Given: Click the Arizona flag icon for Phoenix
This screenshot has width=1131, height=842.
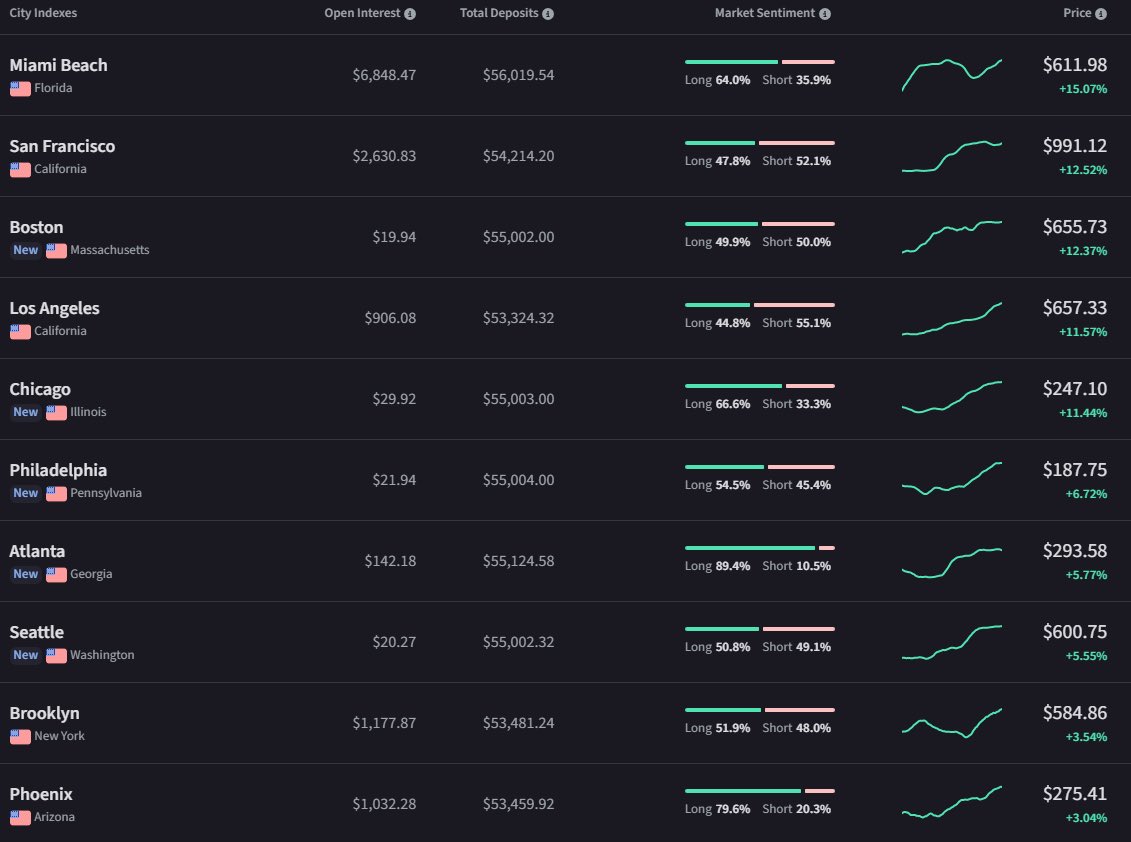Looking at the screenshot, I should tap(18, 817).
